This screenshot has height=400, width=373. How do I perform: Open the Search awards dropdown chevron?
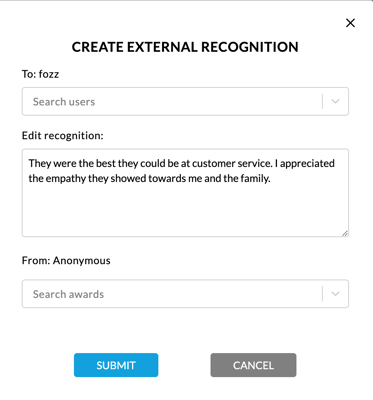point(335,294)
